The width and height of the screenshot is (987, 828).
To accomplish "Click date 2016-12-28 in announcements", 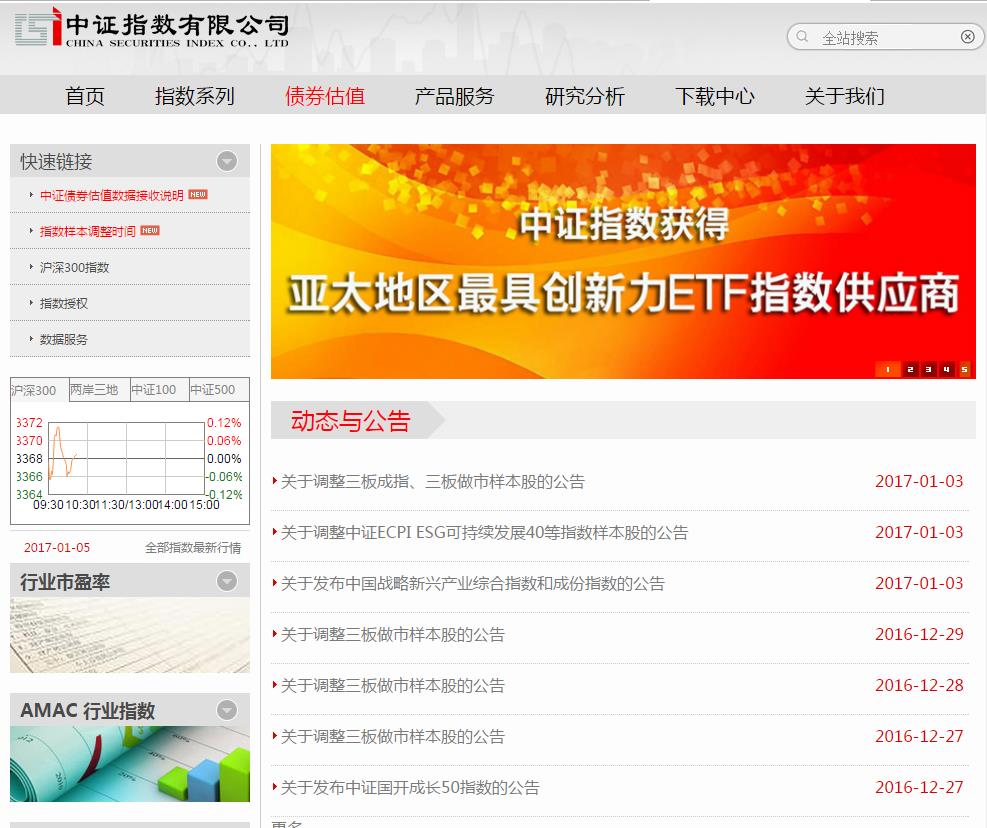I will click(919, 685).
